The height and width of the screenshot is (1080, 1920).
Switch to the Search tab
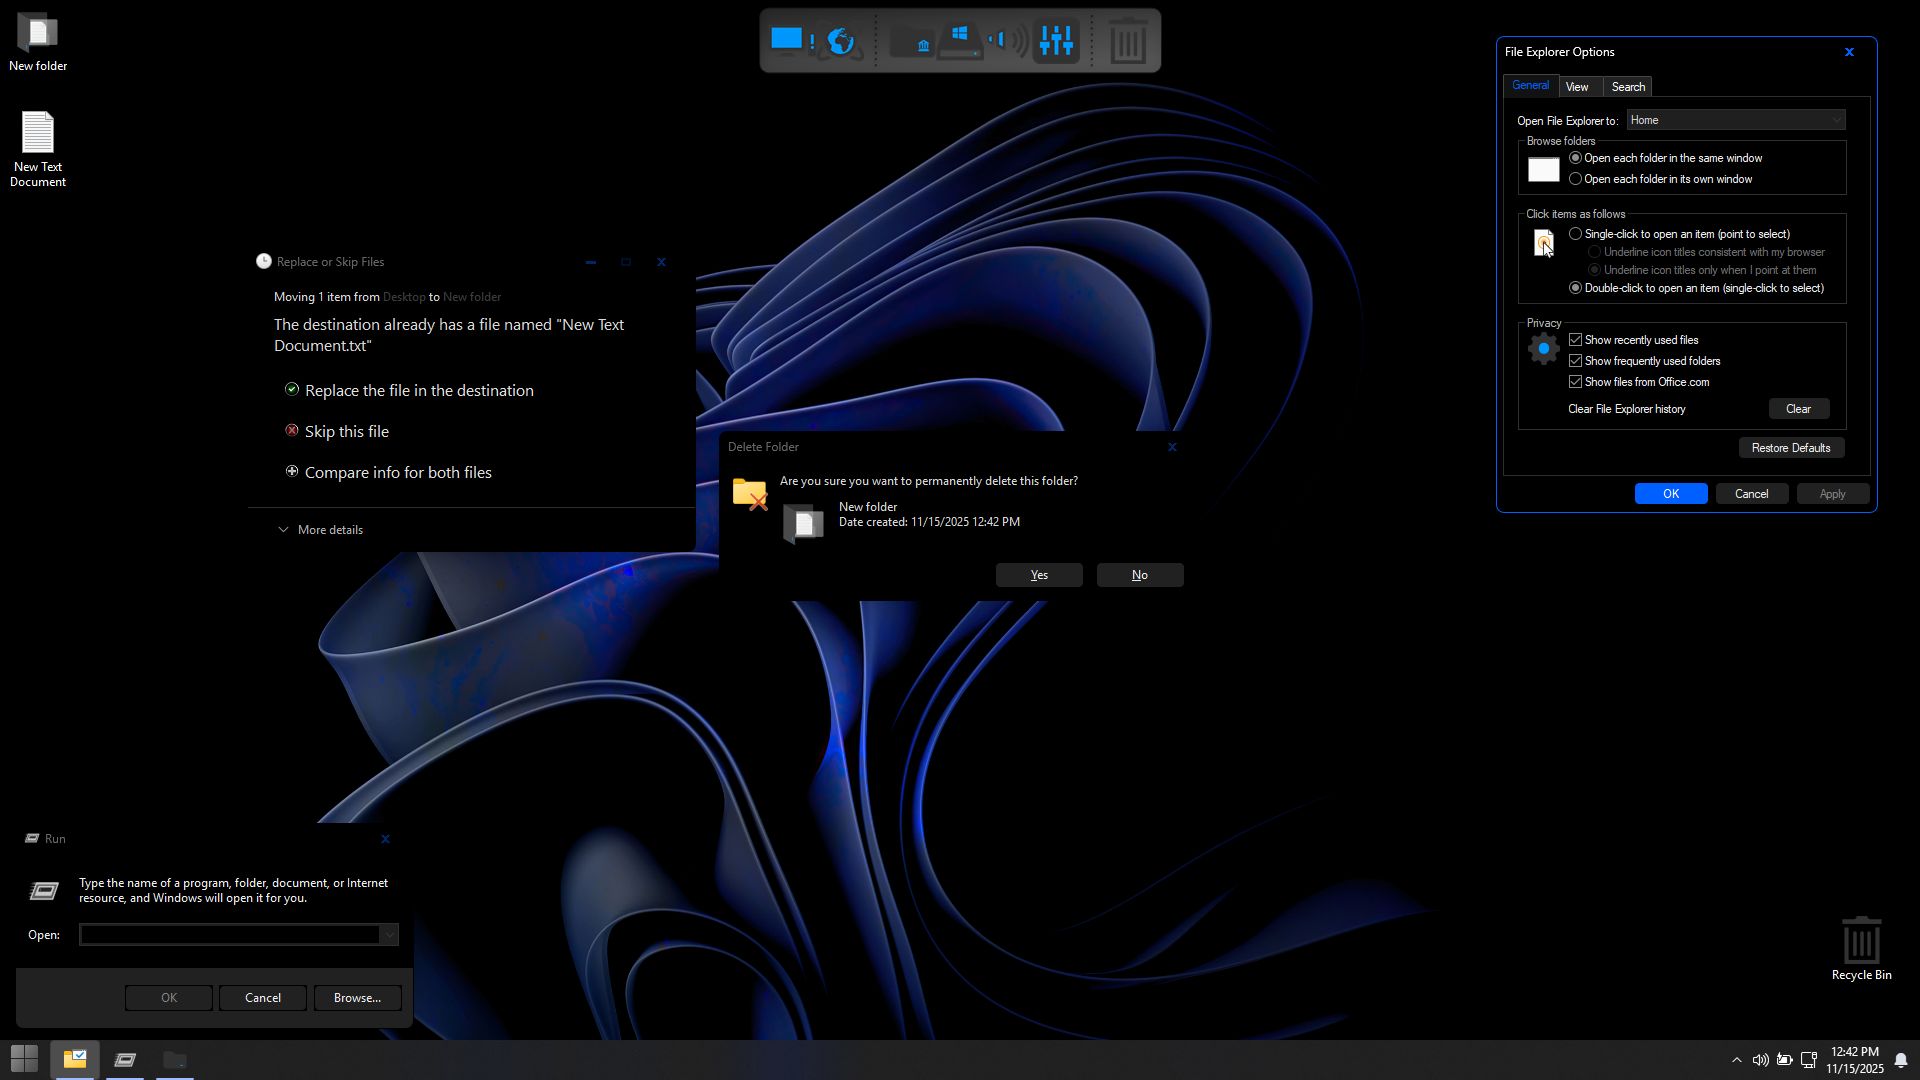1628,87
